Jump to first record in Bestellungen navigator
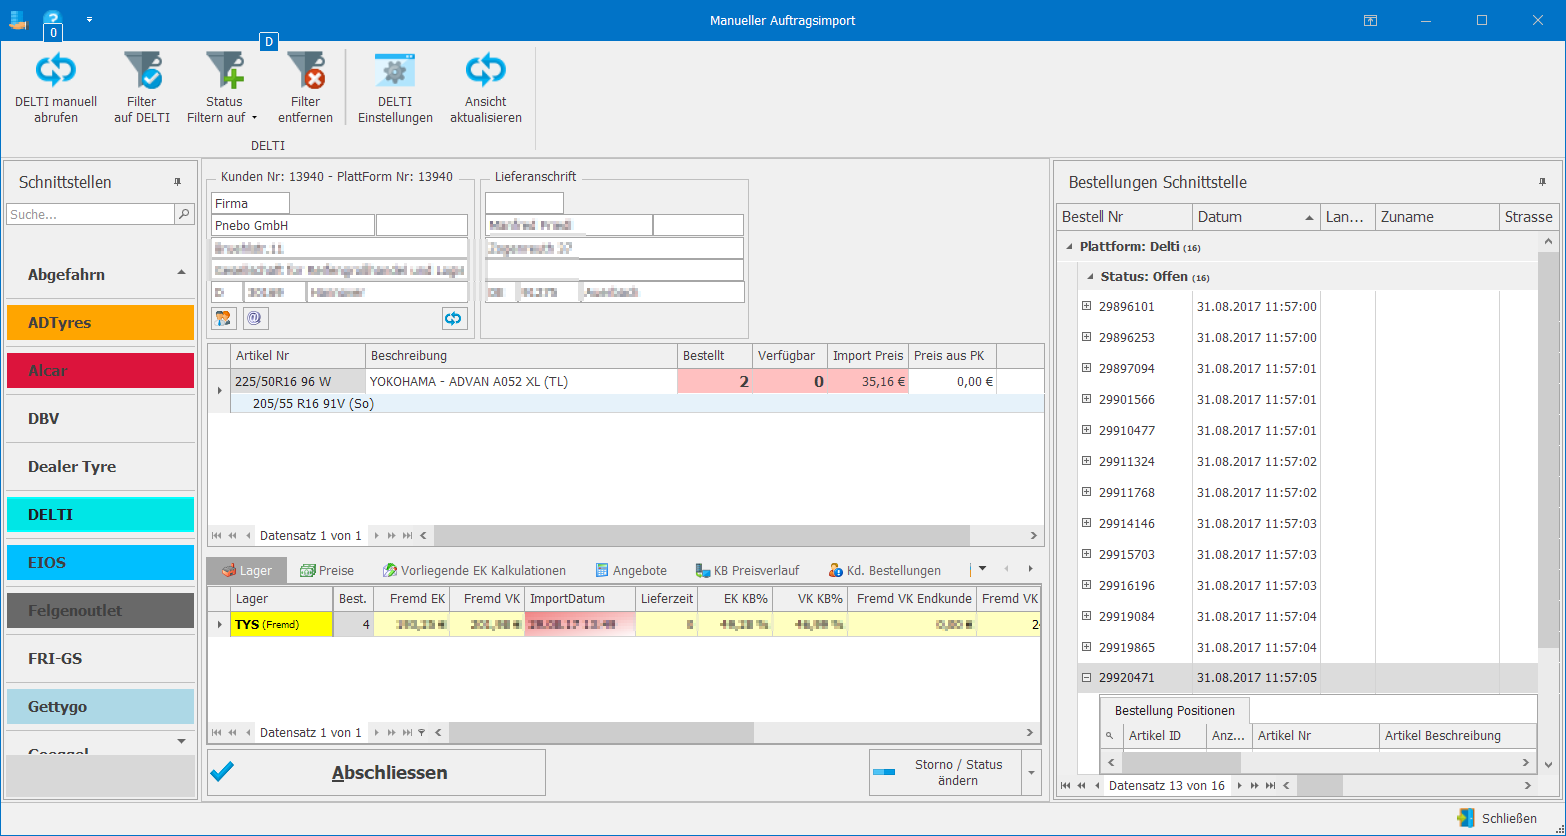This screenshot has height=836, width=1566. click(1066, 786)
